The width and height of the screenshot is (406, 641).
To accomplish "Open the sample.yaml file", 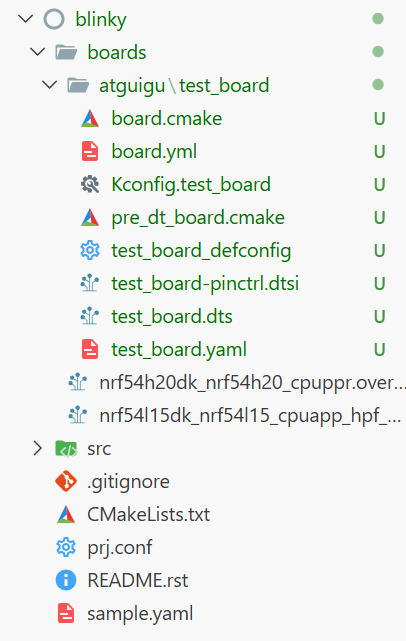I will (140, 614).
